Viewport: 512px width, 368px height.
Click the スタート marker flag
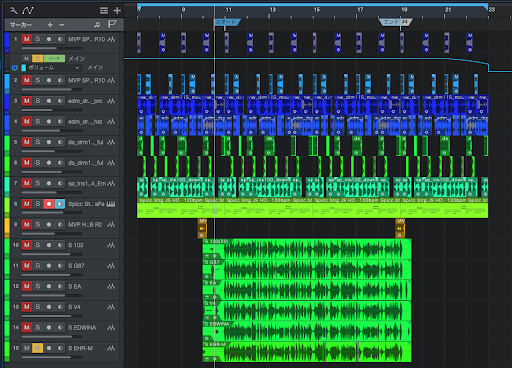coord(227,22)
